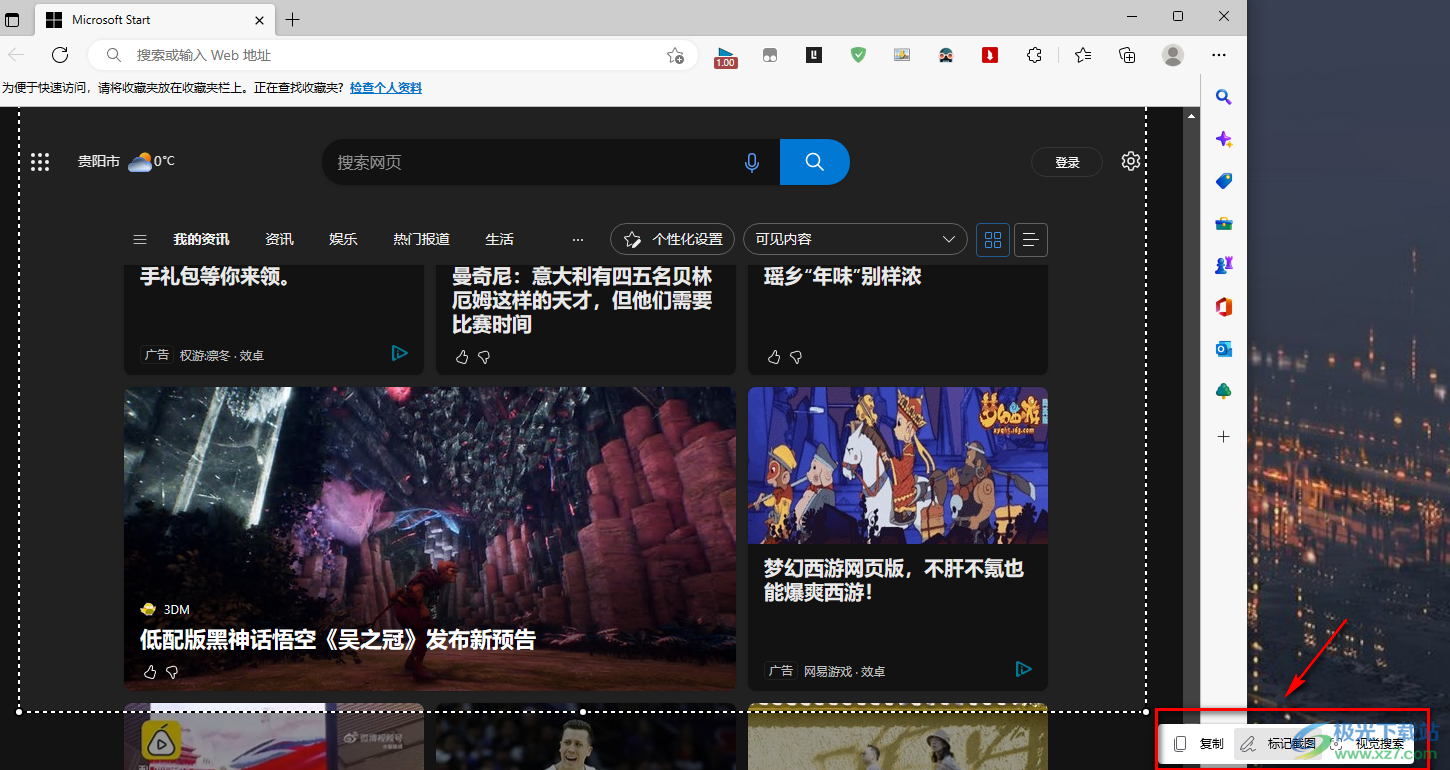Click 标记截图 to annotate capture
Viewport: 1450px width, 770px height.
(x=1278, y=743)
